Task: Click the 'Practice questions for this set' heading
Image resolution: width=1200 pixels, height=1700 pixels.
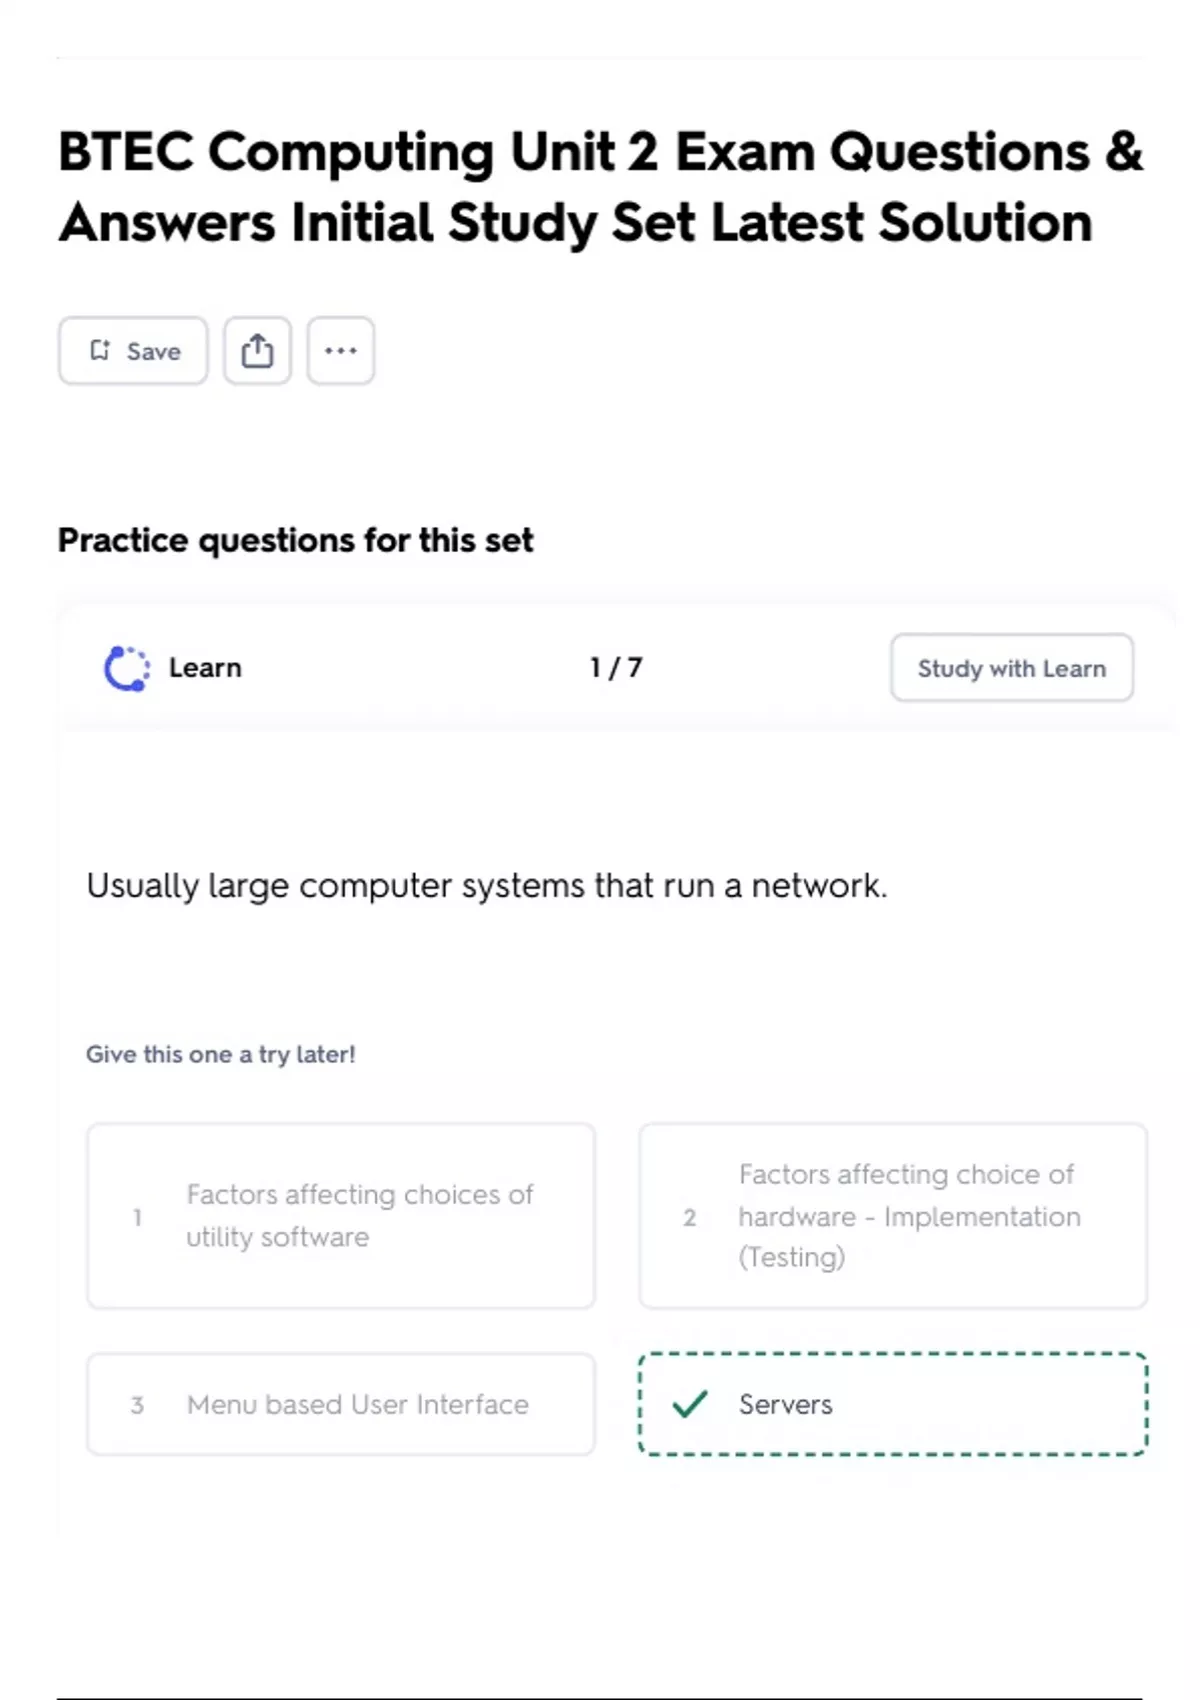Action: [x=296, y=540]
